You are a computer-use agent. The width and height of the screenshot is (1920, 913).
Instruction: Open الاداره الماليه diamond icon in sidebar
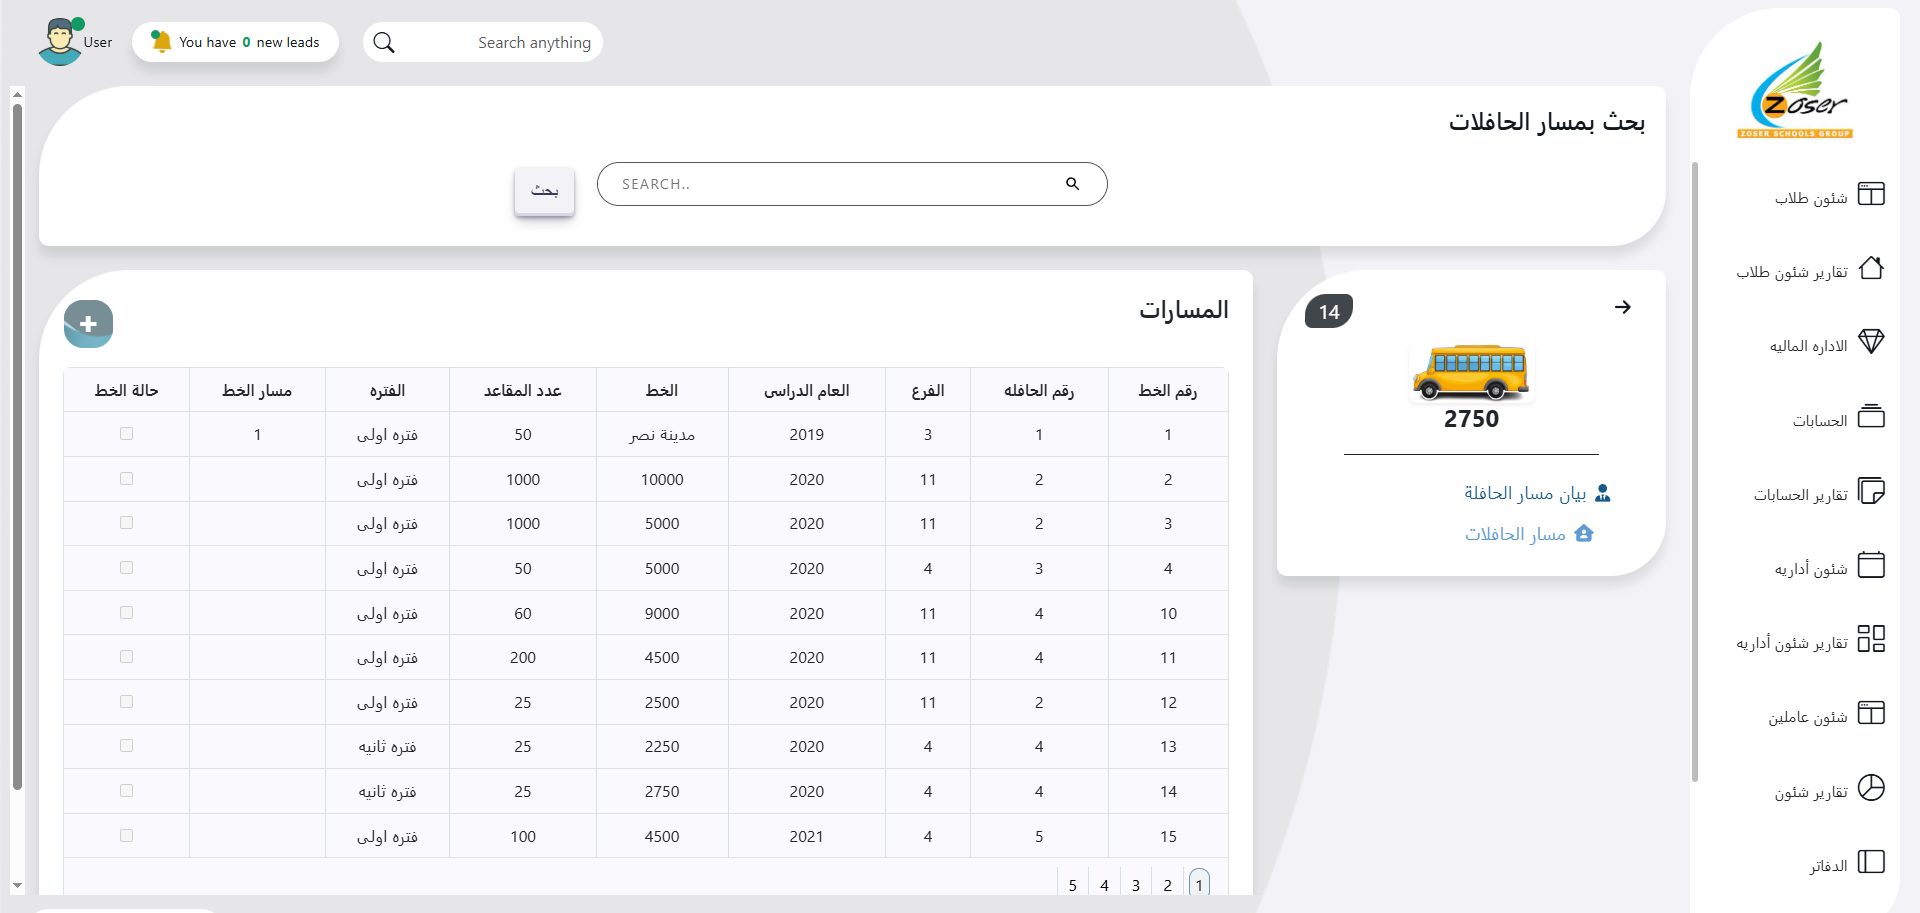(x=1870, y=342)
